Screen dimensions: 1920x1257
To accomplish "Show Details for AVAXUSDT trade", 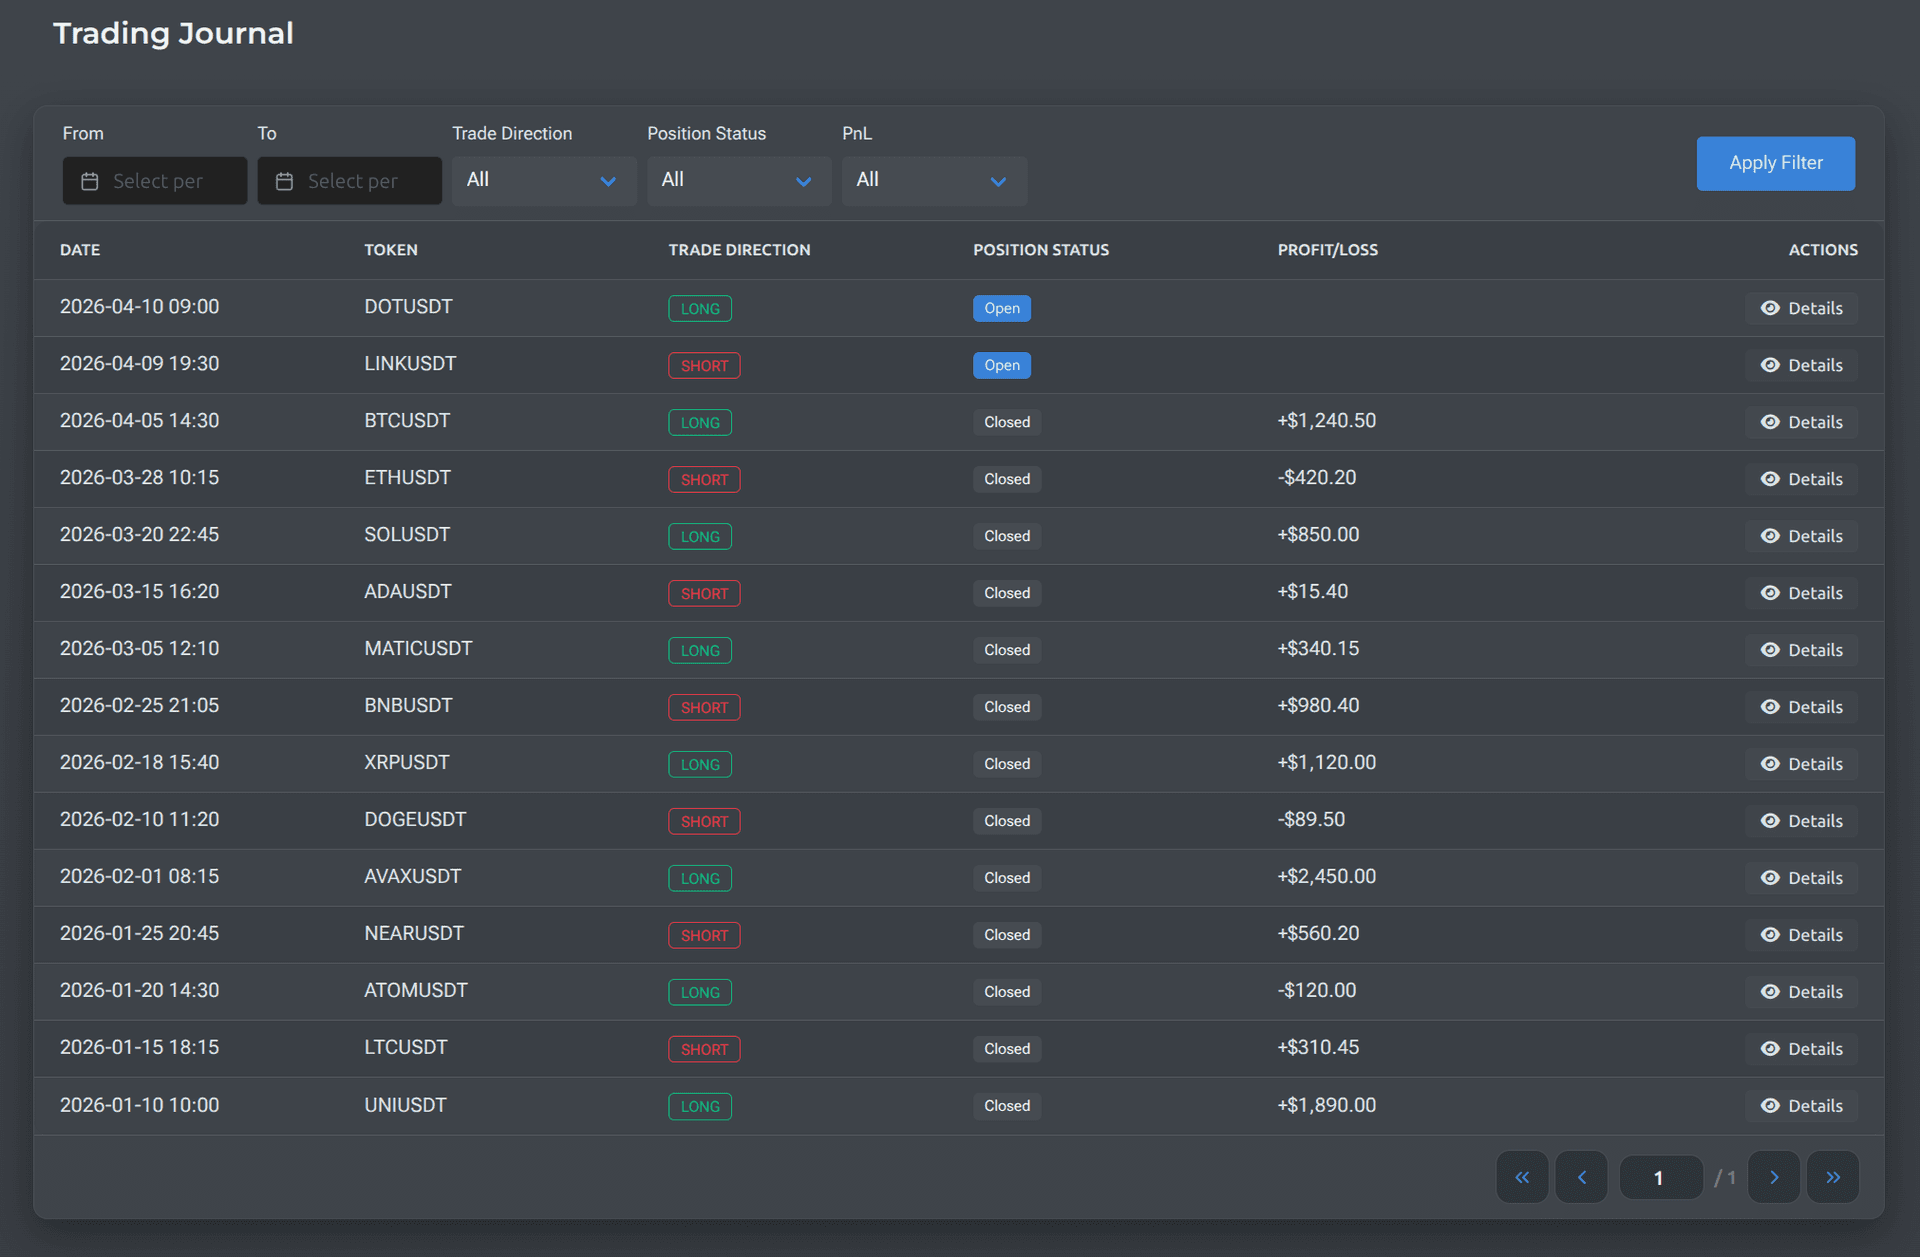I will pyautogui.click(x=1802, y=878).
